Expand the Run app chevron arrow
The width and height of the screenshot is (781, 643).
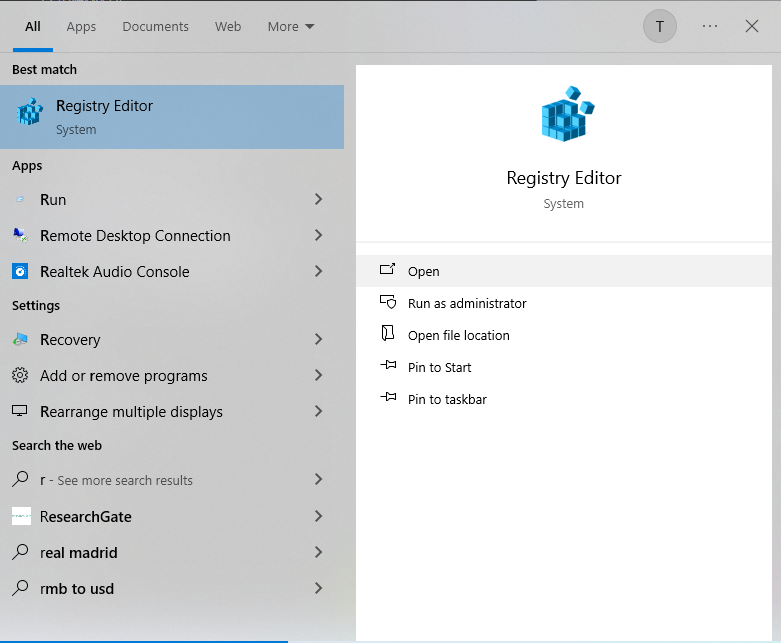coord(318,200)
